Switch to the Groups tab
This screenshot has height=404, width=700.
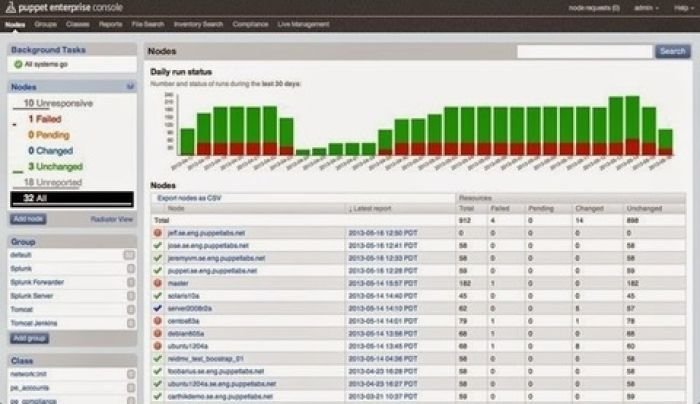45,22
